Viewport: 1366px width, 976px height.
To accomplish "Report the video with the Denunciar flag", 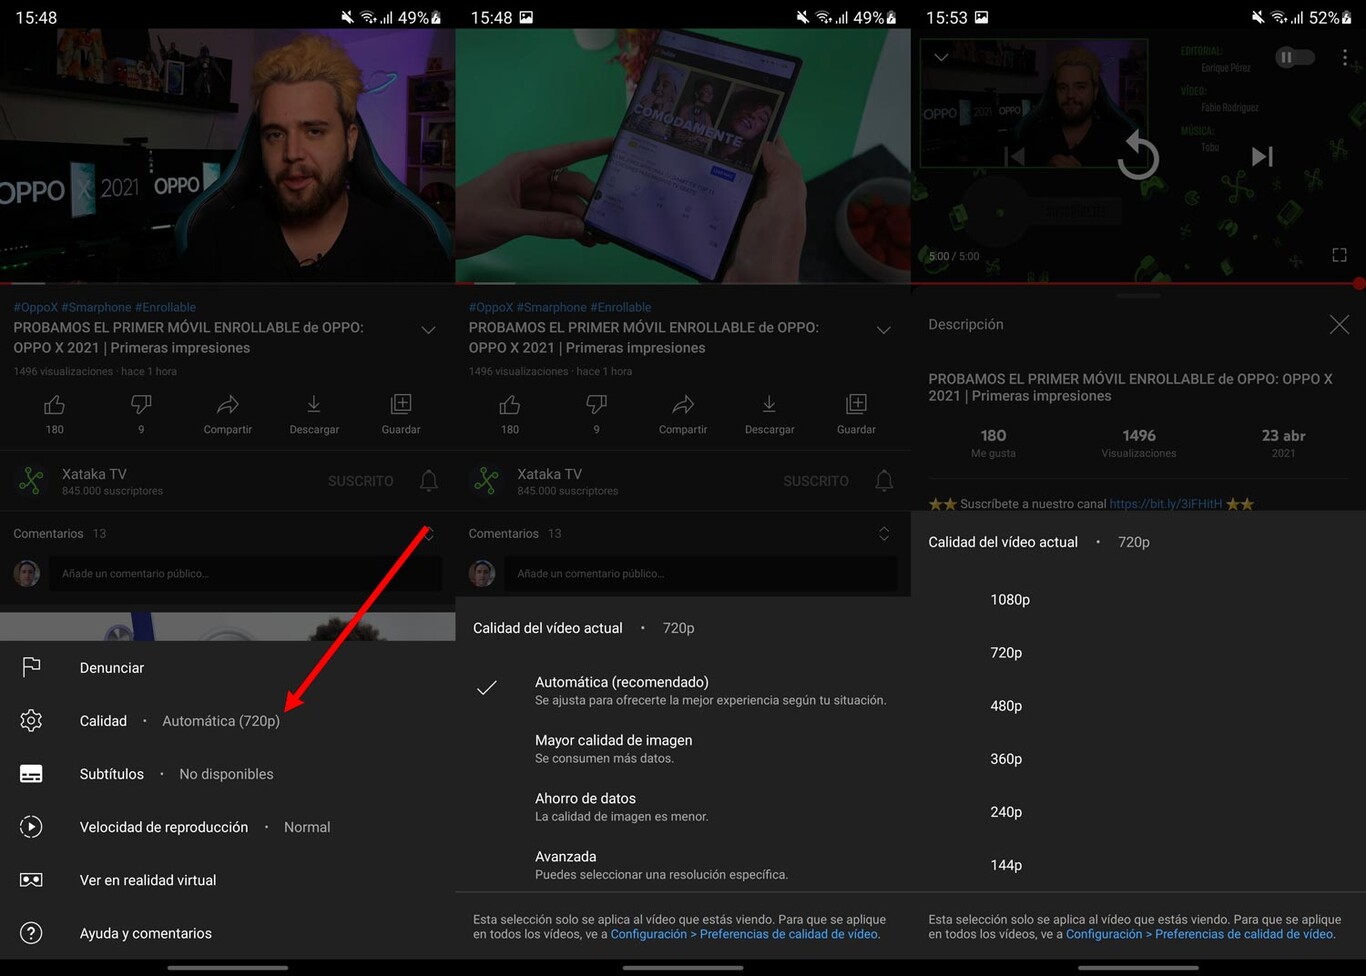I will click(x=31, y=667).
